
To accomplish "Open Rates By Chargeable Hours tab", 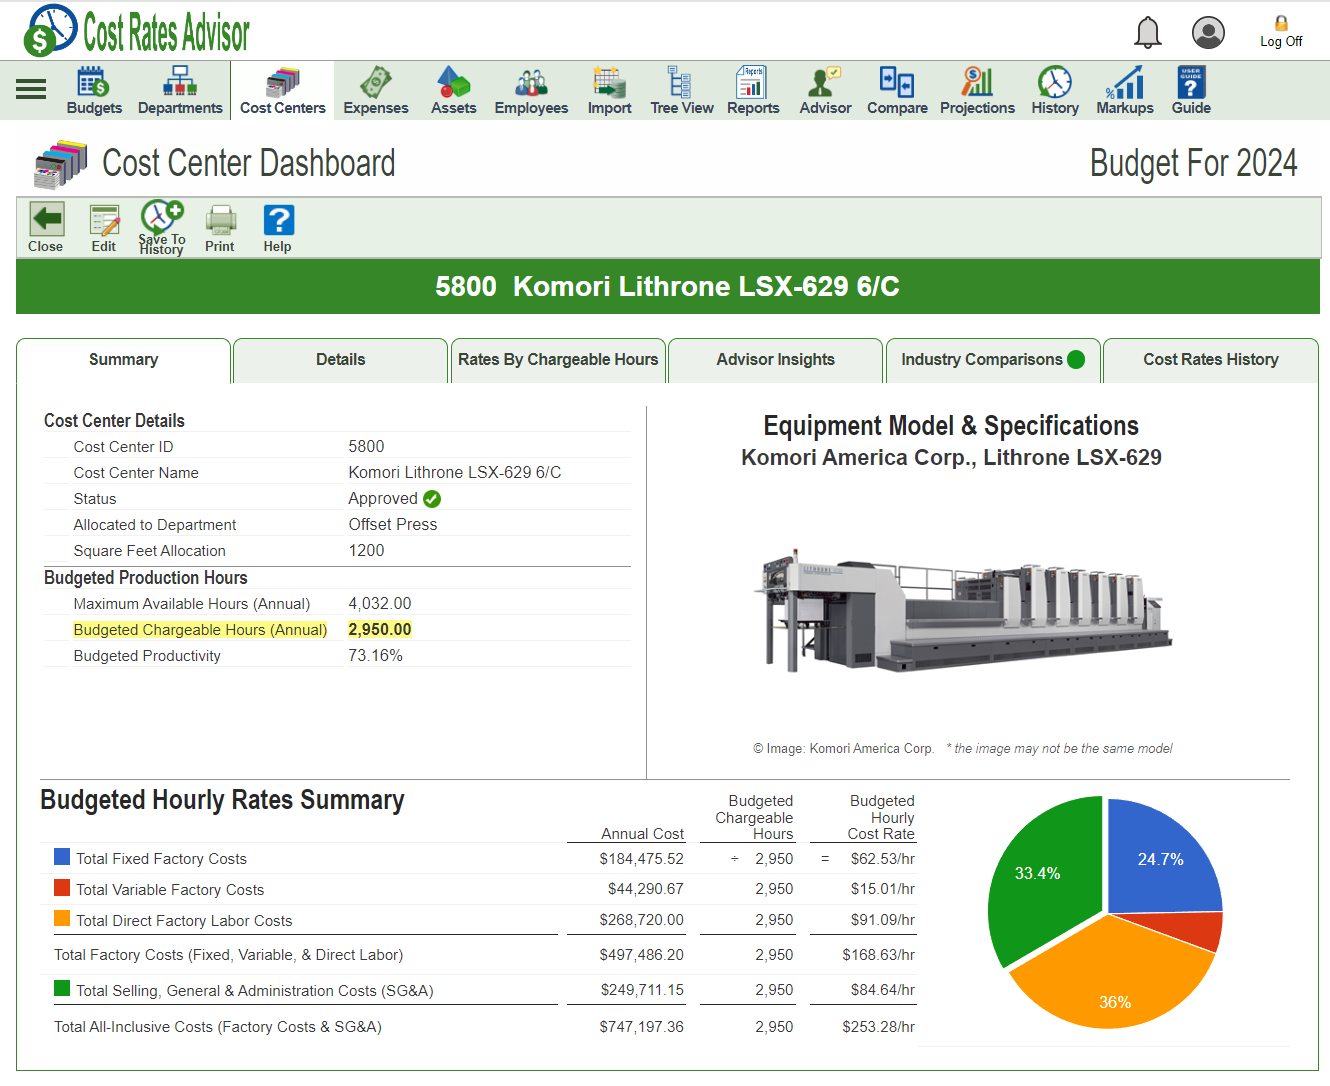I will 558,360.
